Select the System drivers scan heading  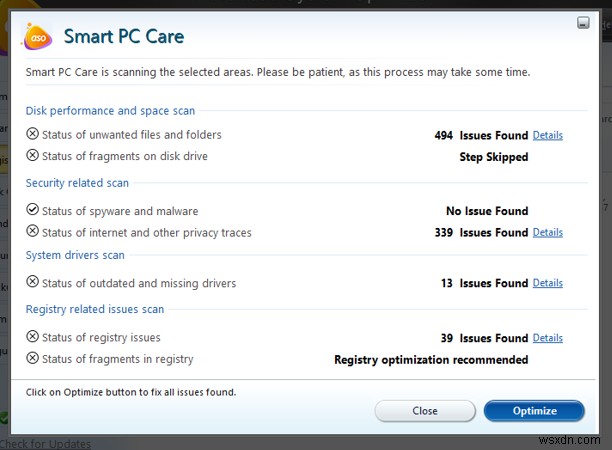click(x=75, y=255)
